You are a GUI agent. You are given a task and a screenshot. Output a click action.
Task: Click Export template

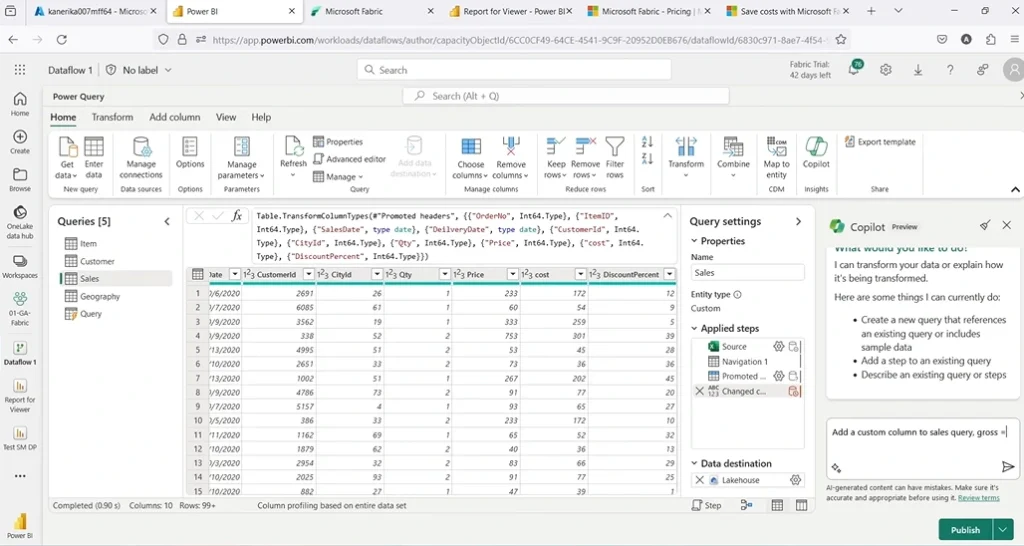pos(880,142)
